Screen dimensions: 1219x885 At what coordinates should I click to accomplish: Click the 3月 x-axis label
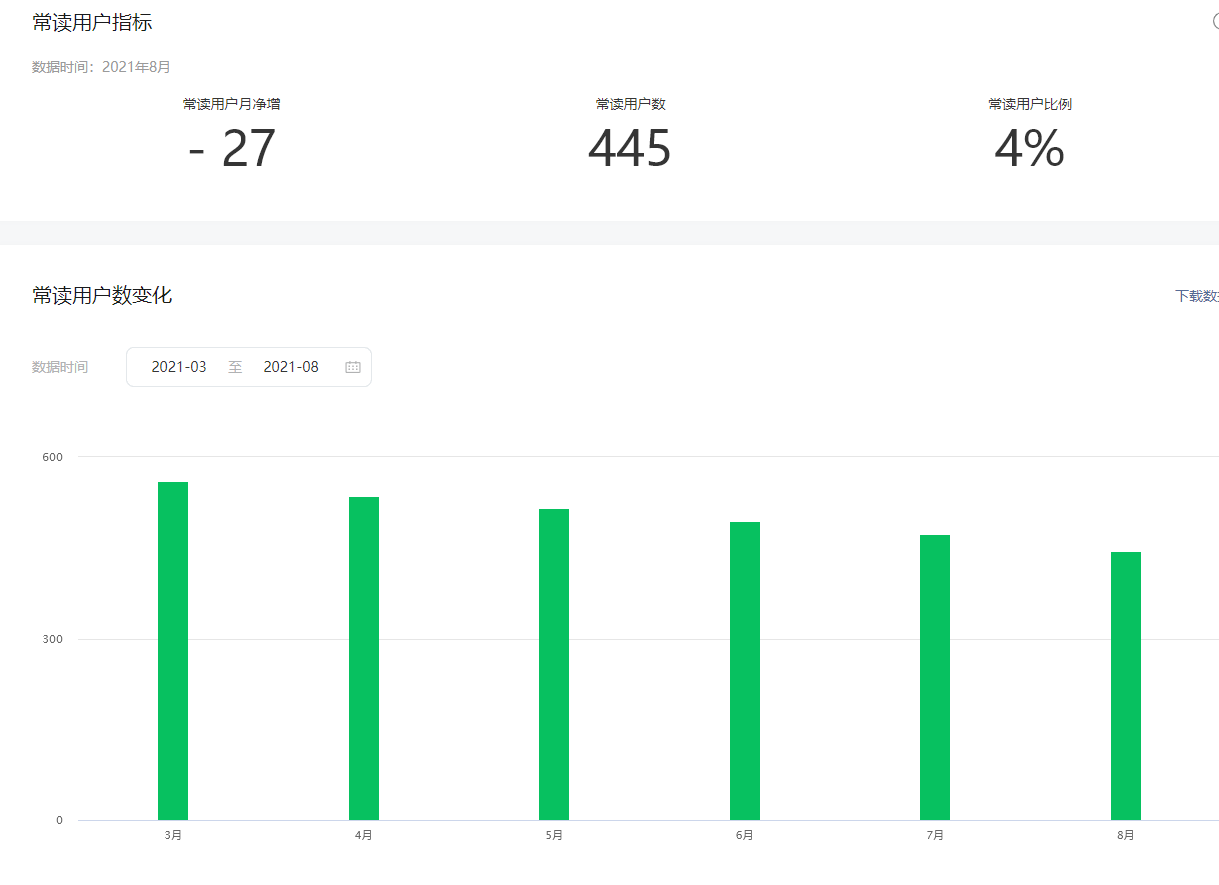173,835
